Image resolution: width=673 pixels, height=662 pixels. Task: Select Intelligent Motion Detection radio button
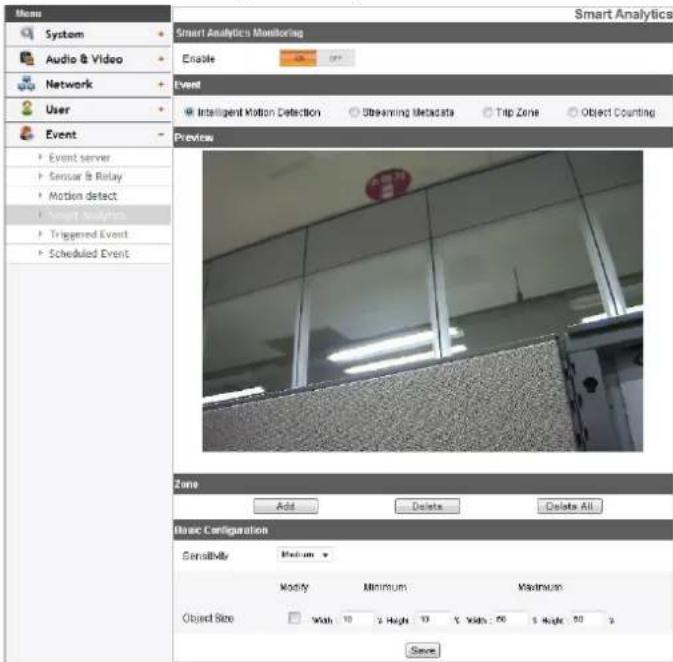[x=189, y=112]
